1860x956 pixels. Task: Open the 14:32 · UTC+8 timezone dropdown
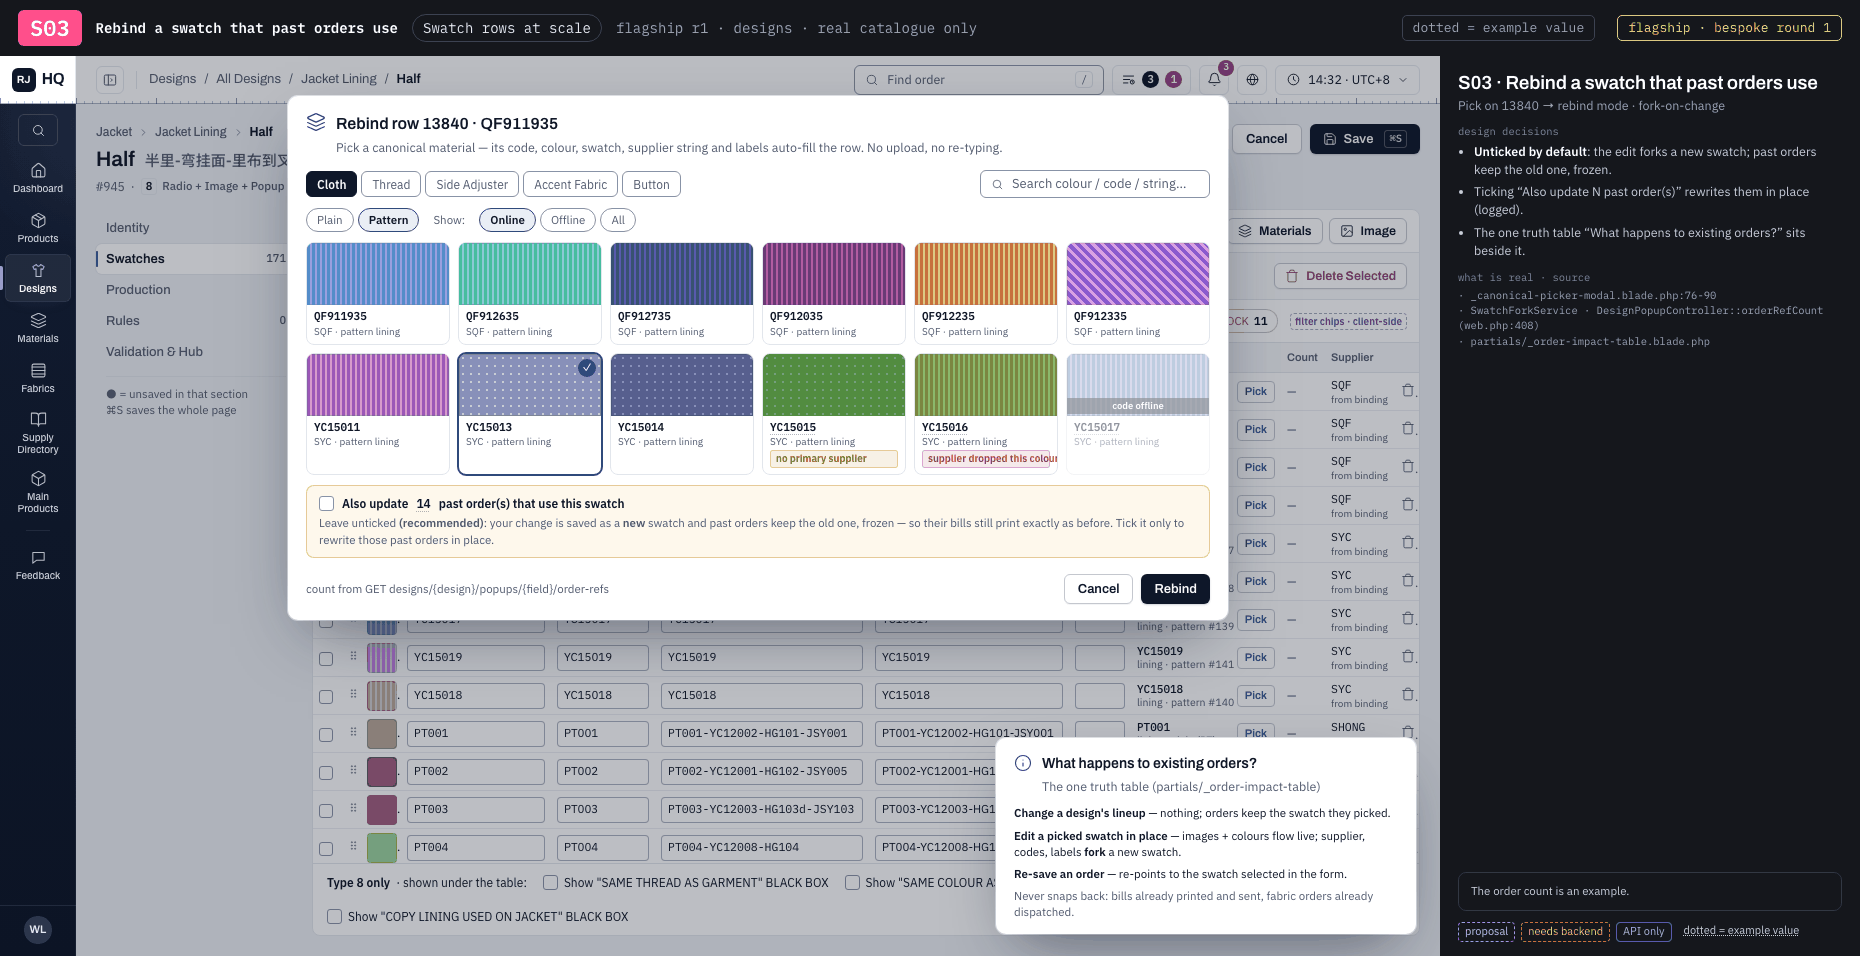[x=1348, y=80]
